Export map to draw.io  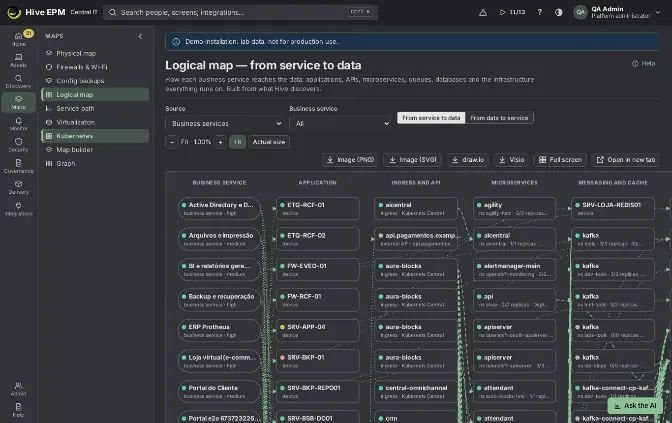click(x=468, y=159)
